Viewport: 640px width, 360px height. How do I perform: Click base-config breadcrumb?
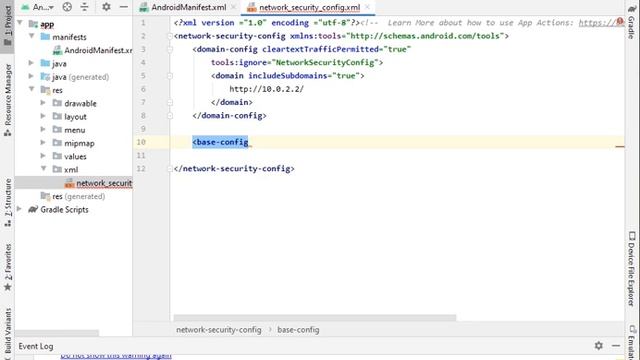[x=298, y=330]
